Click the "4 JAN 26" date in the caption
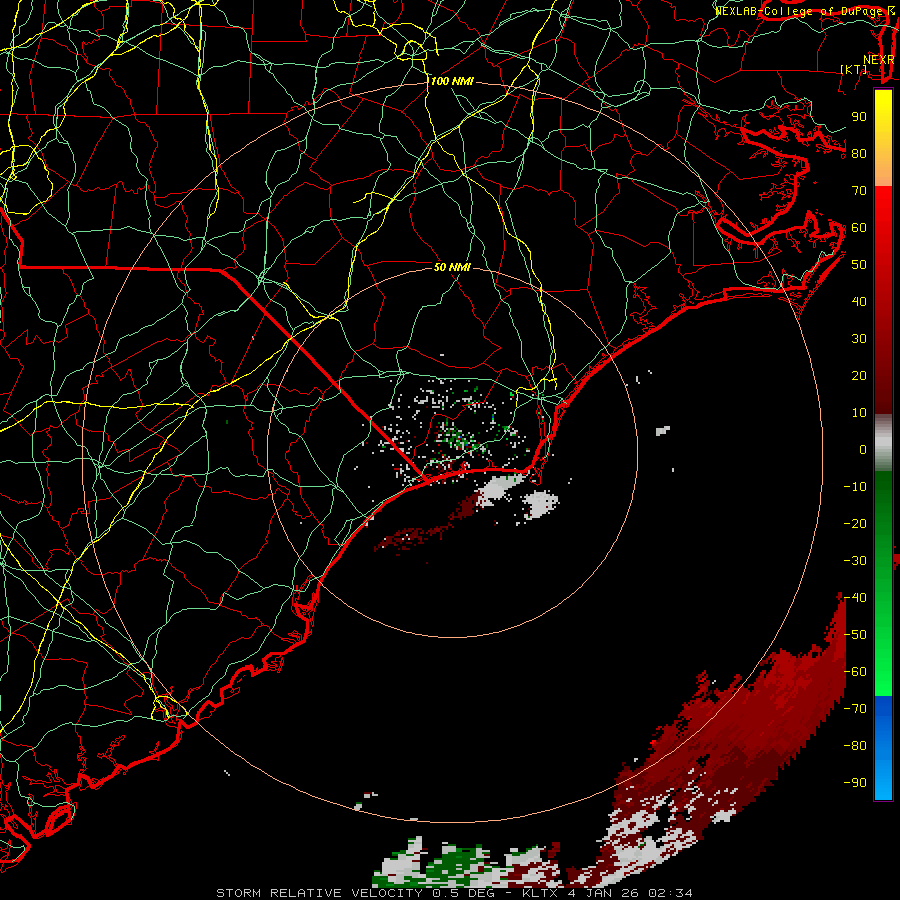Viewport: 900px width, 900px height. coord(604,893)
